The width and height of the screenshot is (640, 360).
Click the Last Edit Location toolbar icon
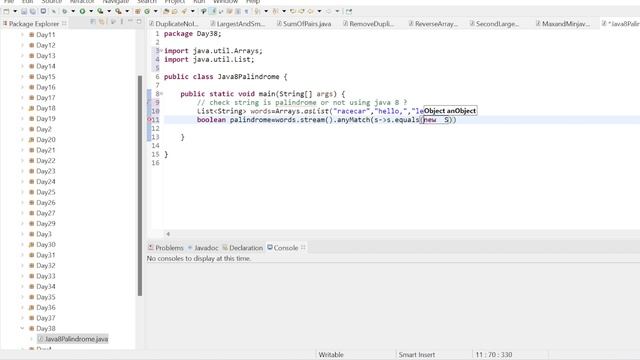click(x=293, y=11)
